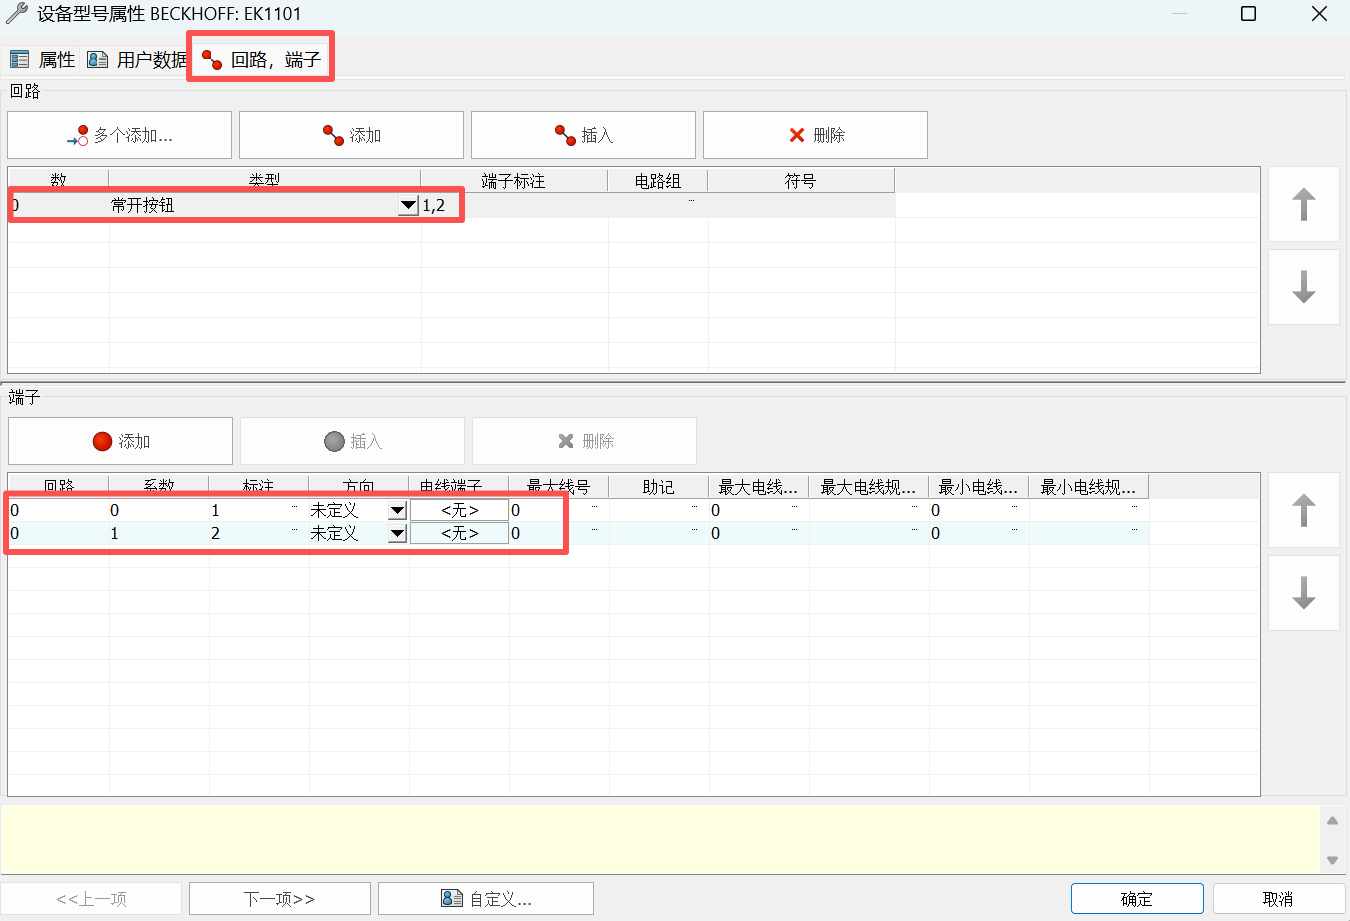Move terminal row down in 端子 section
Image resolution: width=1350 pixels, height=921 pixels.
[x=1303, y=593]
